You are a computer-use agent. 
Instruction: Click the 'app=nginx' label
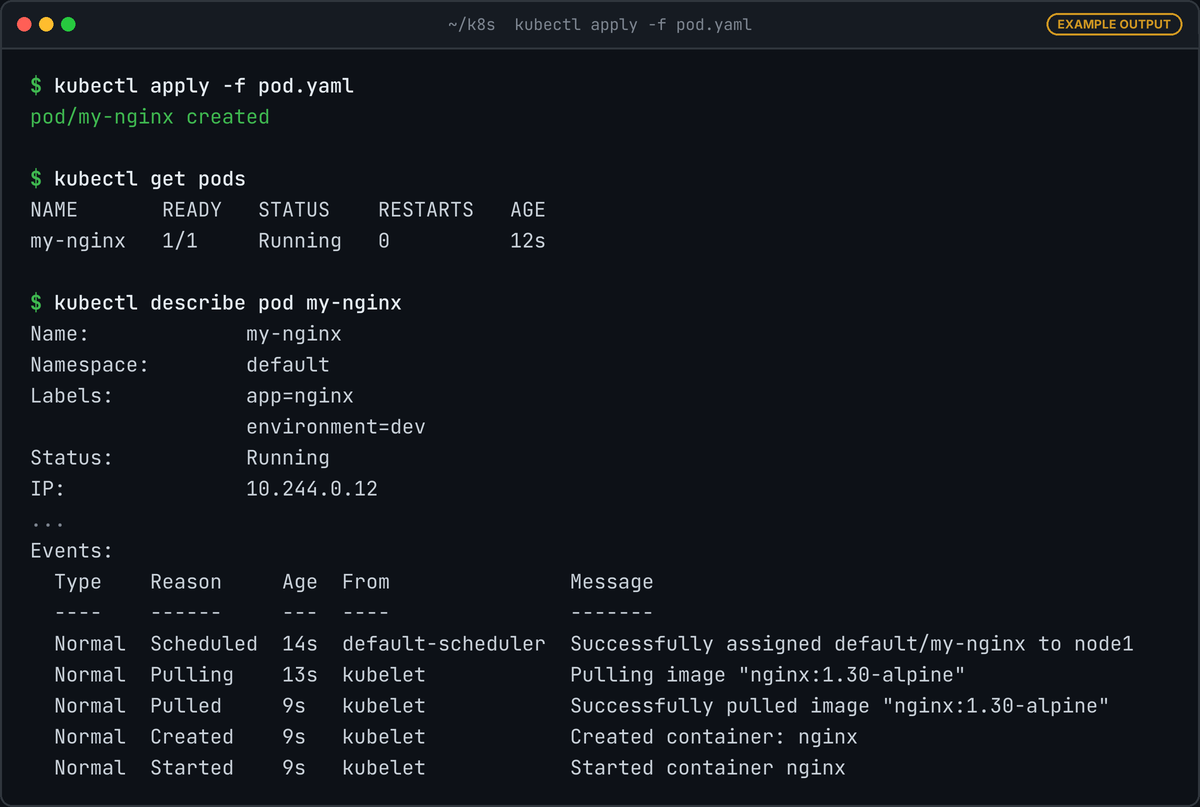[x=300, y=396]
